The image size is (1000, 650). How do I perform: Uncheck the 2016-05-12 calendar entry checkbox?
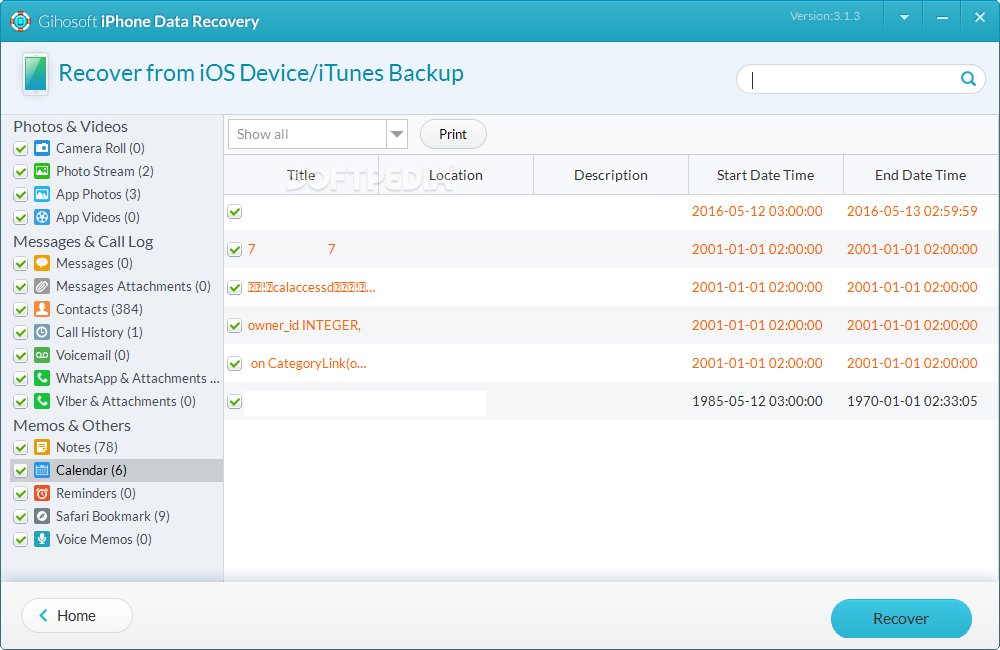[235, 211]
